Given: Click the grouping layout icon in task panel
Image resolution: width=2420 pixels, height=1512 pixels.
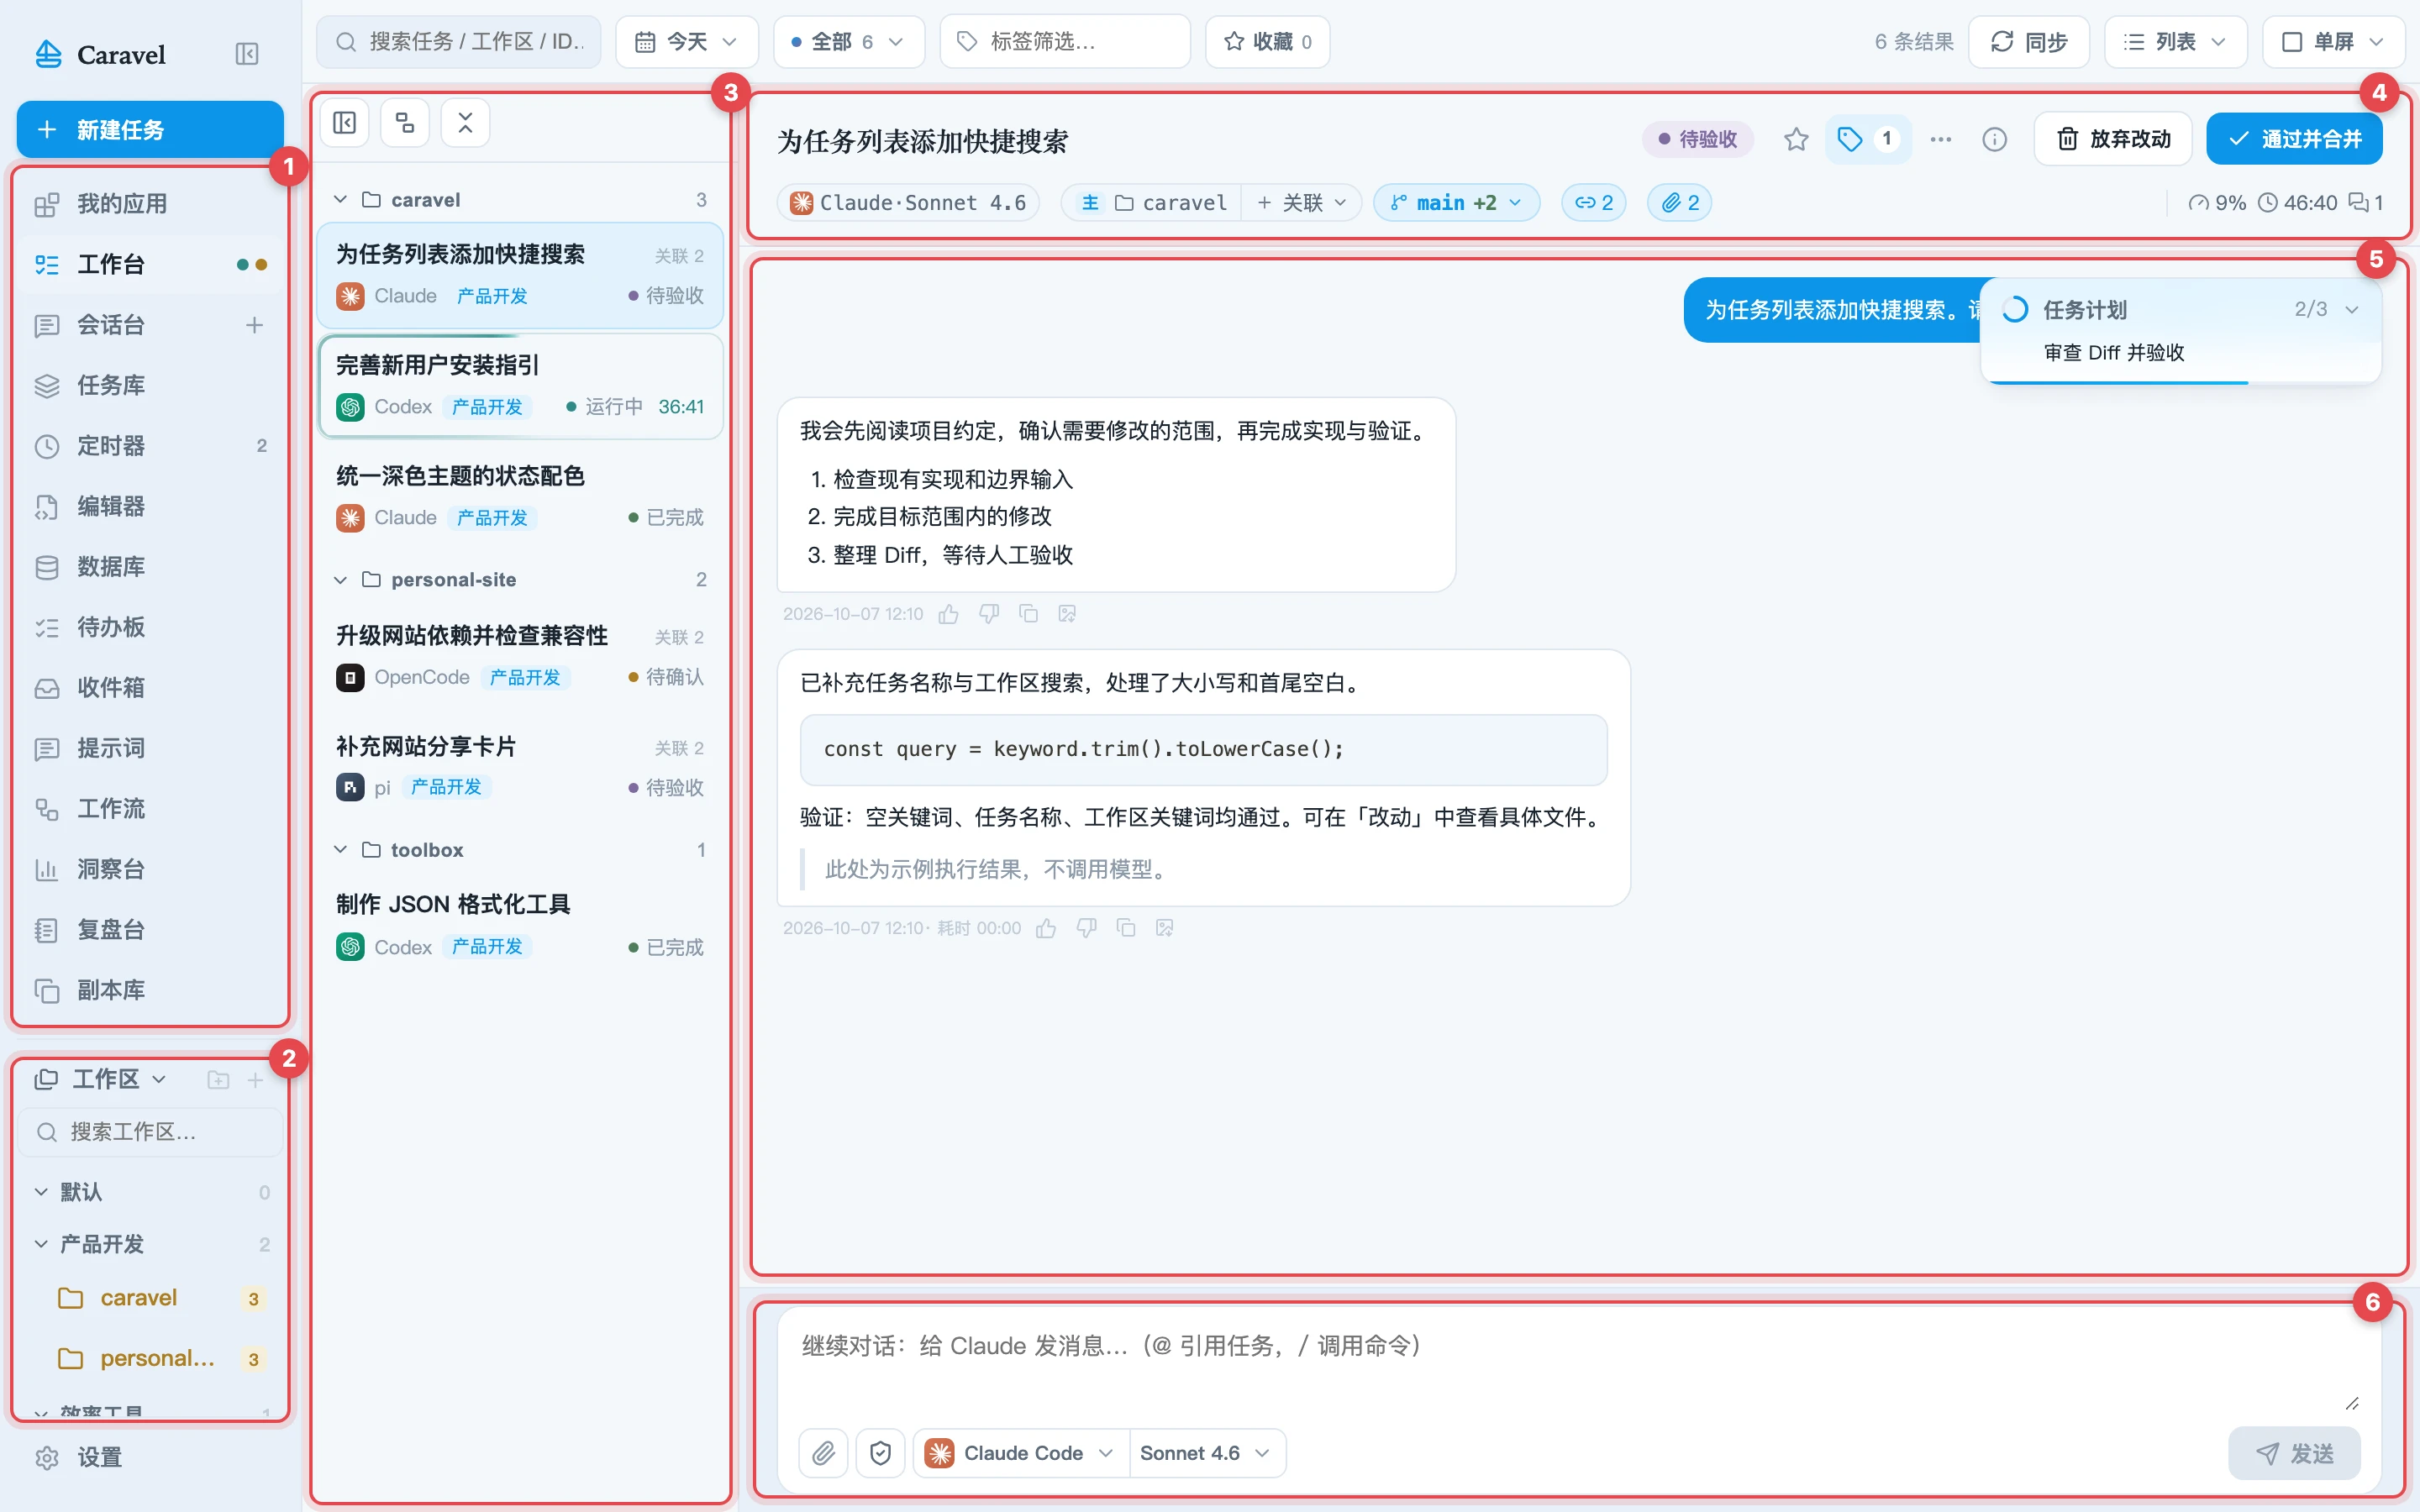Looking at the screenshot, I should click(x=405, y=123).
